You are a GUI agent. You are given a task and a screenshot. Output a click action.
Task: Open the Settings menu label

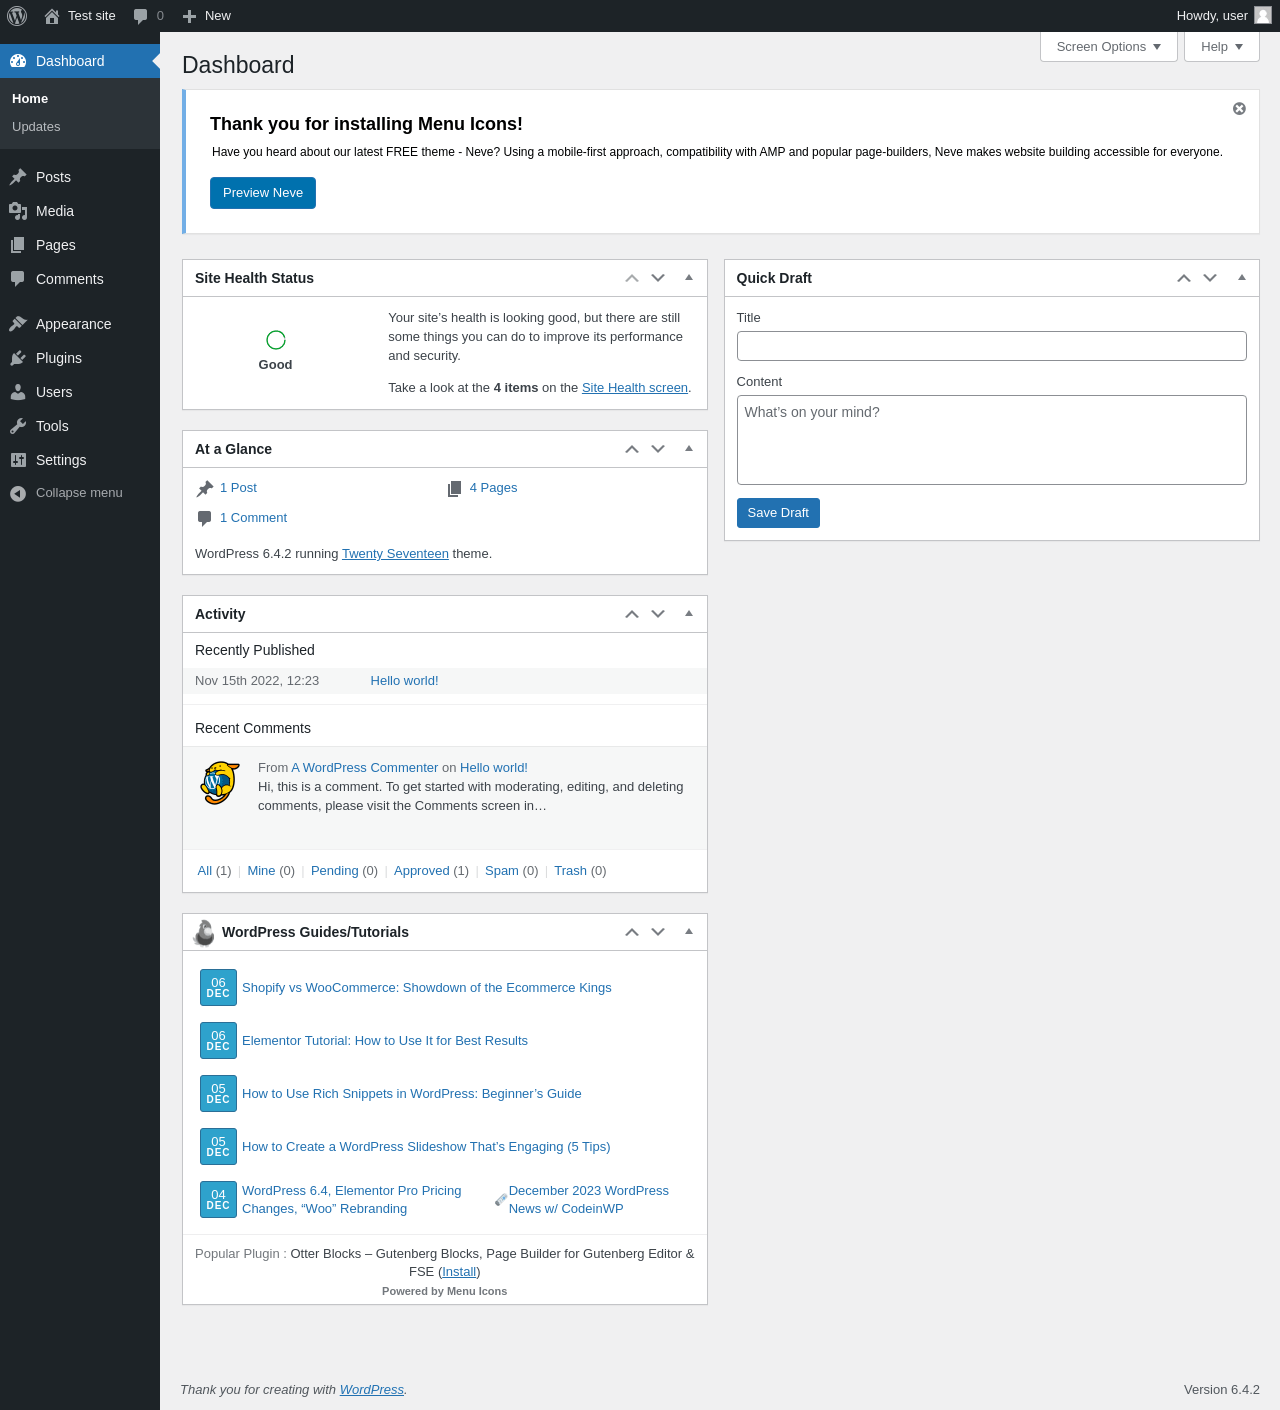click(x=61, y=460)
